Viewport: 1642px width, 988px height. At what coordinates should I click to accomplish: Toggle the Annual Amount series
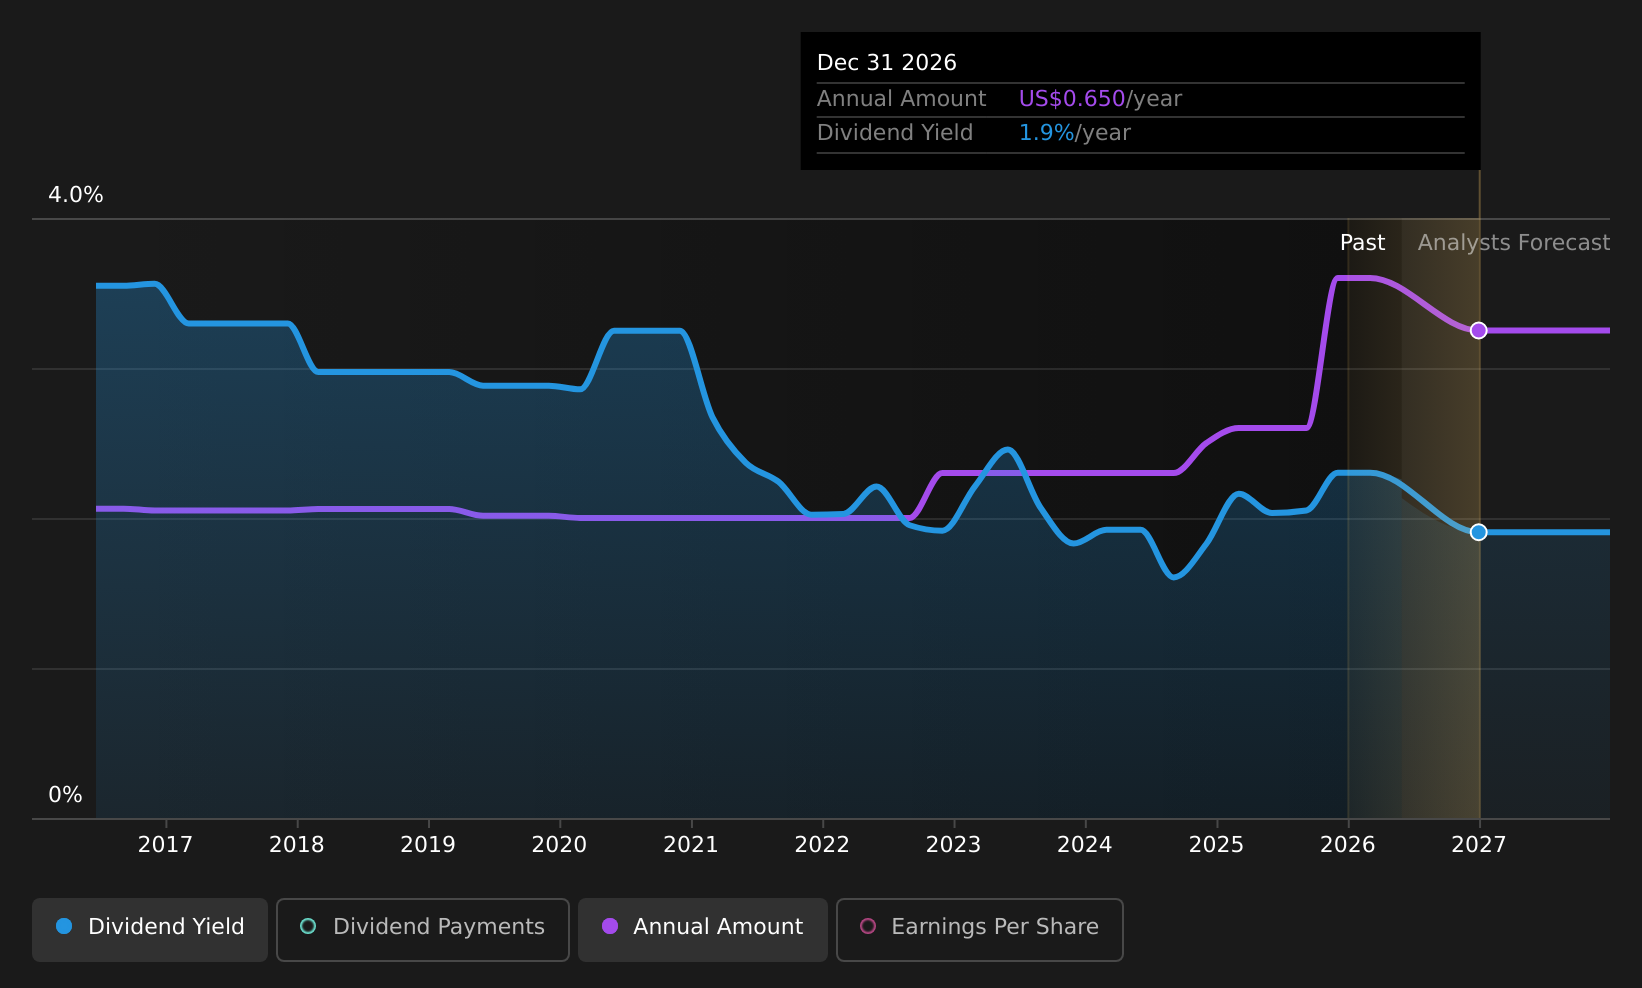(703, 929)
